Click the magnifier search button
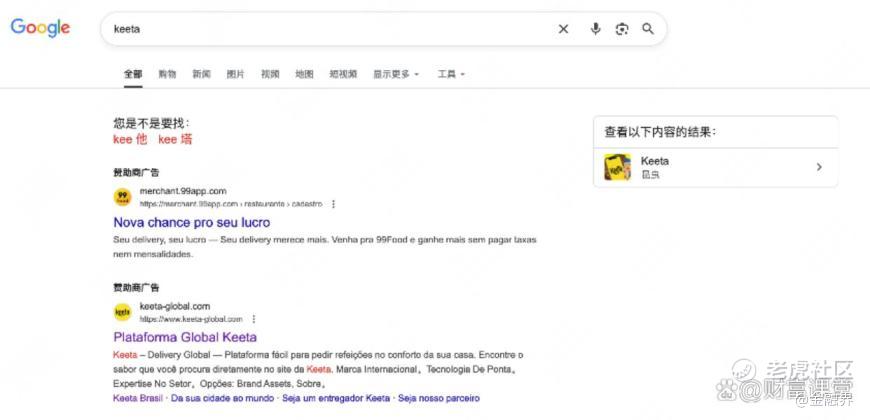This screenshot has width=870, height=420. pos(648,29)
